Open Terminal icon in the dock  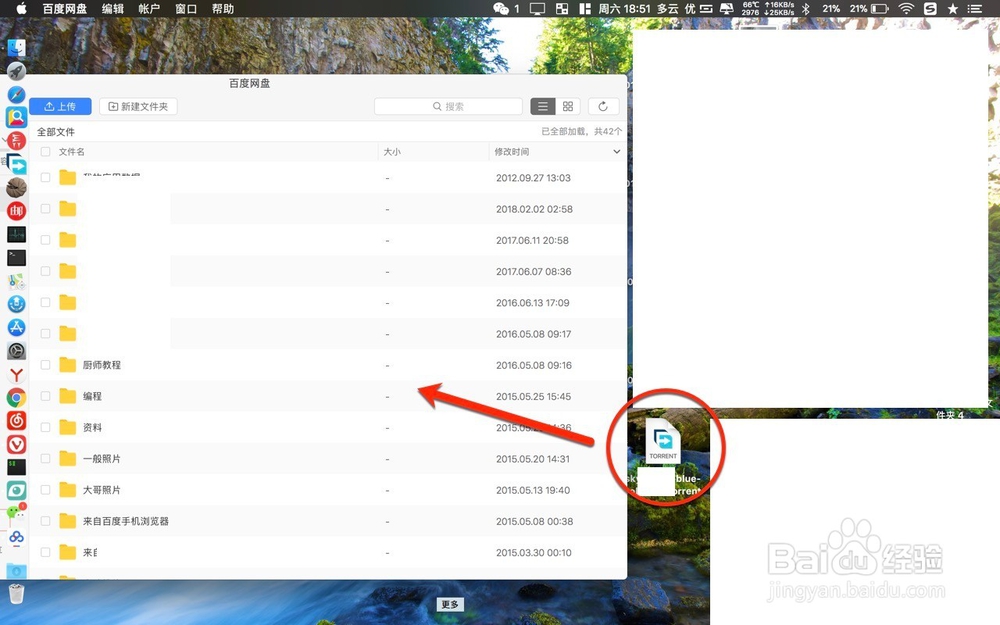[x=17, y=257]
